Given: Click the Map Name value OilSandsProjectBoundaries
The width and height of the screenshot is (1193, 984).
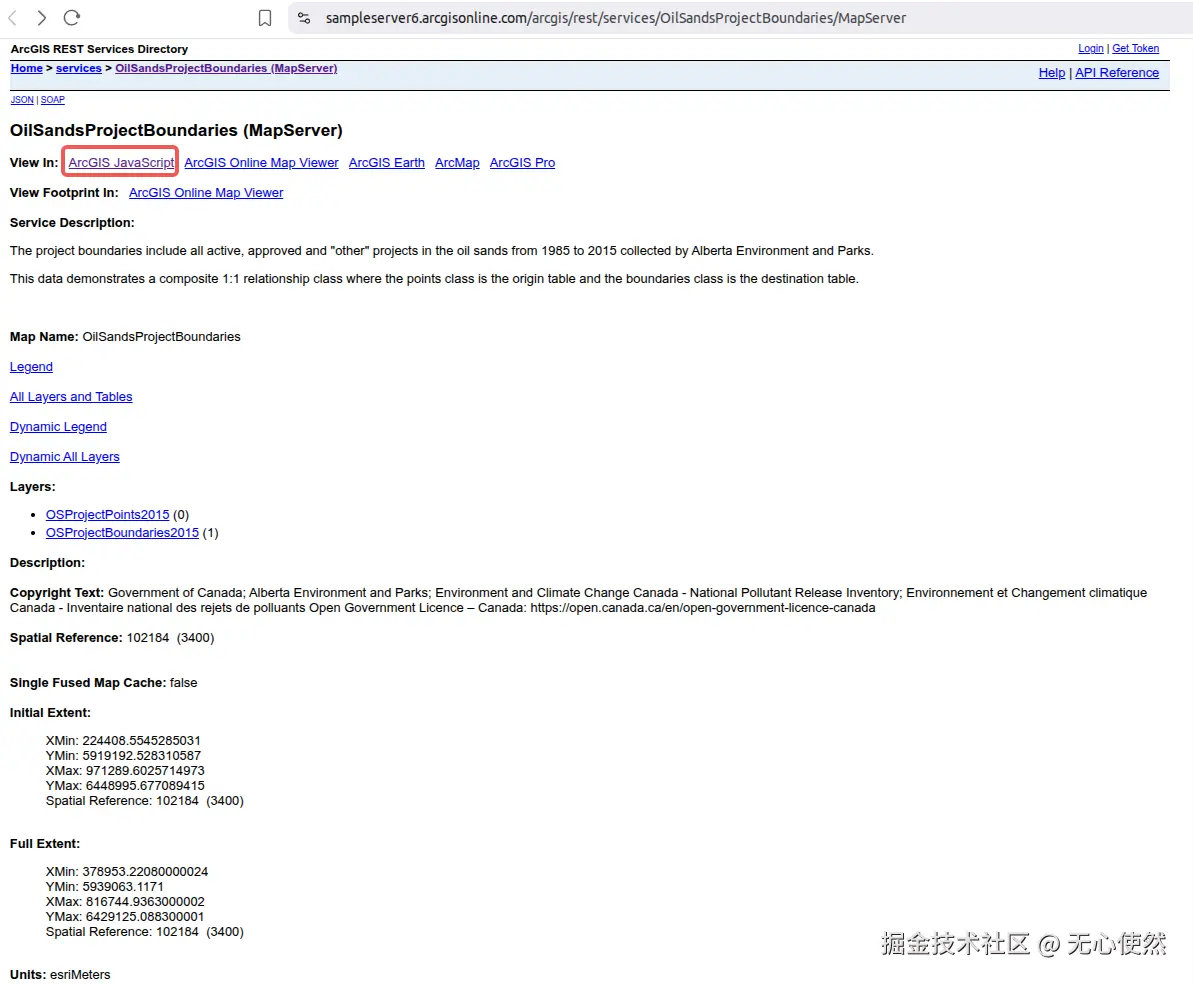Looking at the screenshot, I should (161, 337).
